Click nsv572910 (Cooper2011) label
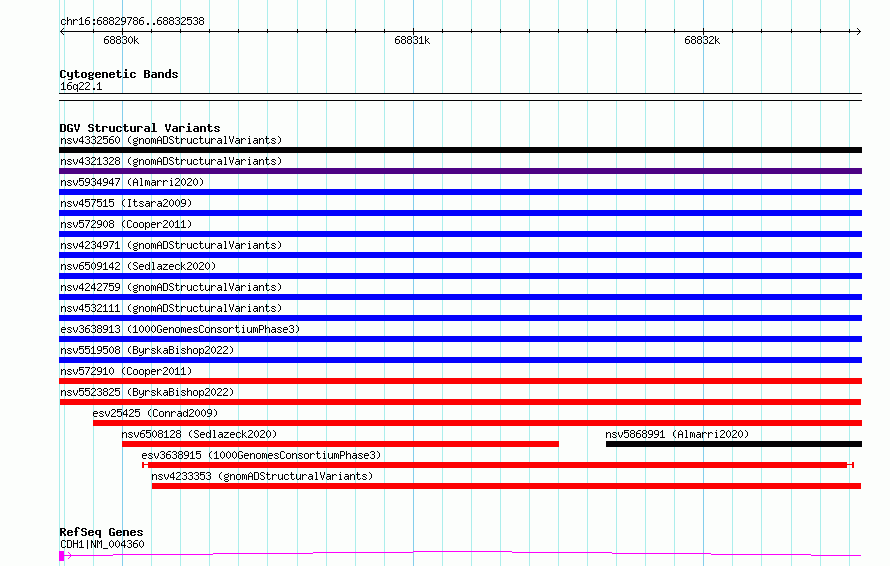The height and width of the screenshot is (566, 890). point(126,371)
